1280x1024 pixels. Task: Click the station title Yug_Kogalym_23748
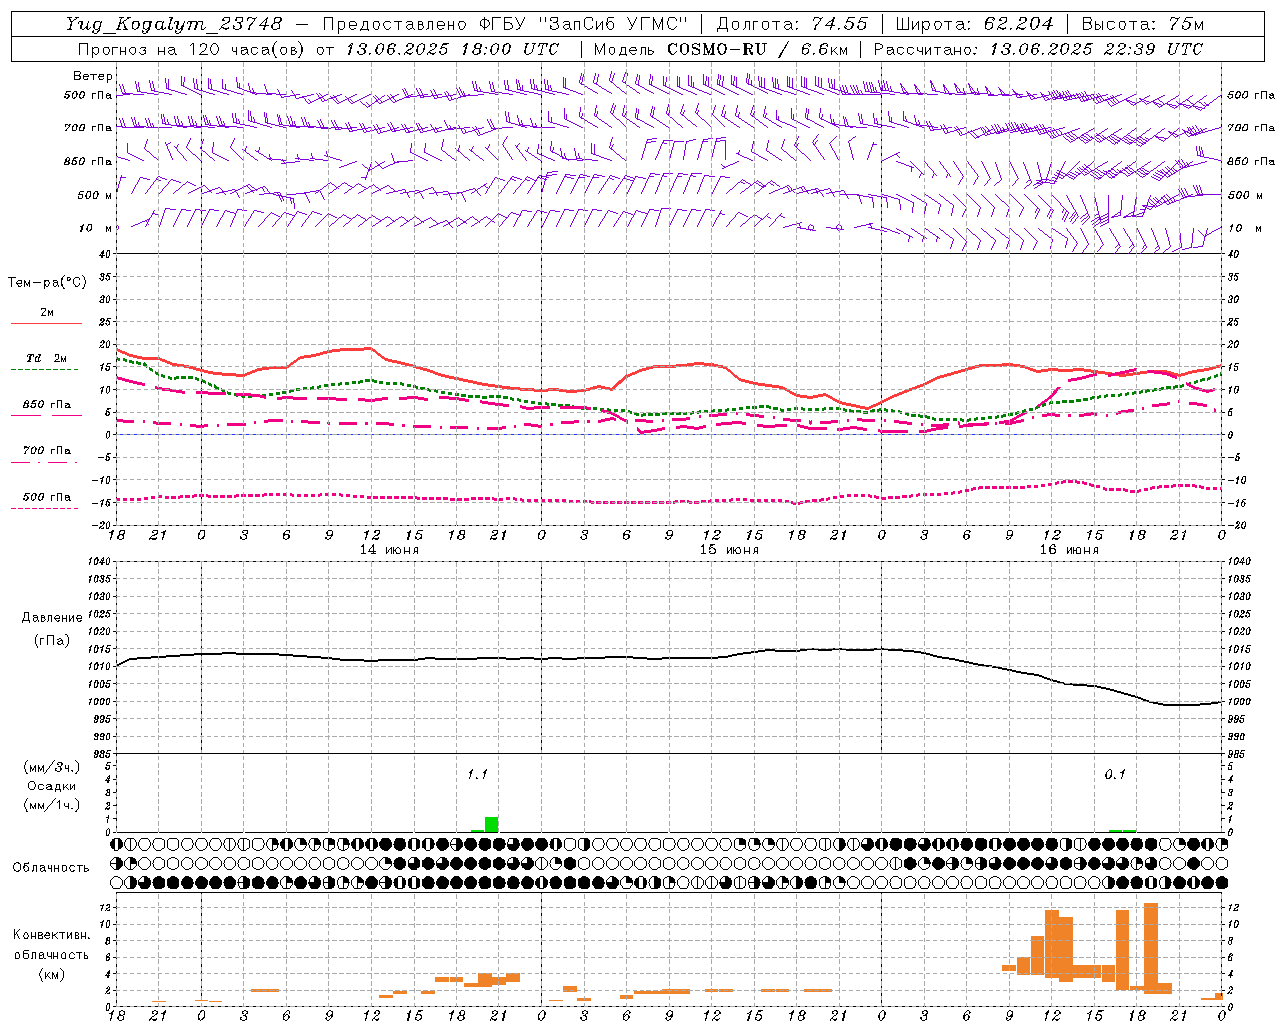tap(174, 24)
